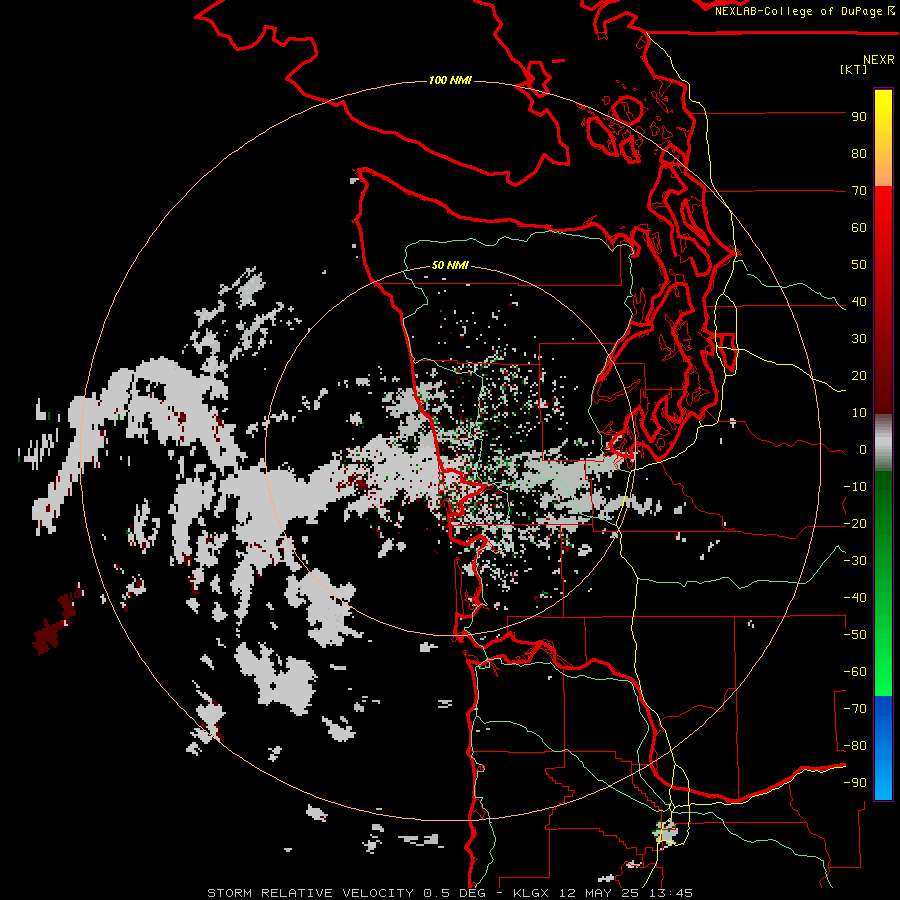Viewport: 900px width, 900px height.
Task: Click the small radar echo near bottom right
Action: [x=666, y=832]
